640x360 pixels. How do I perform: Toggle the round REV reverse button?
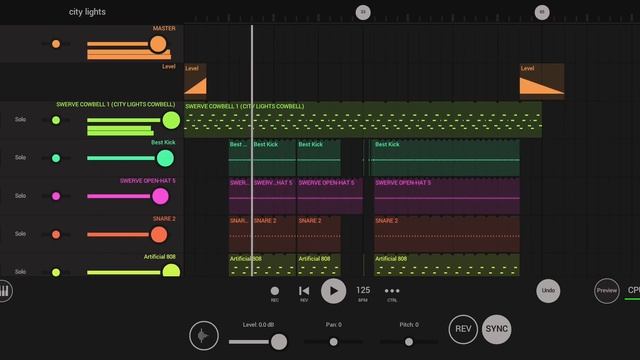click(x=463, y=329)
